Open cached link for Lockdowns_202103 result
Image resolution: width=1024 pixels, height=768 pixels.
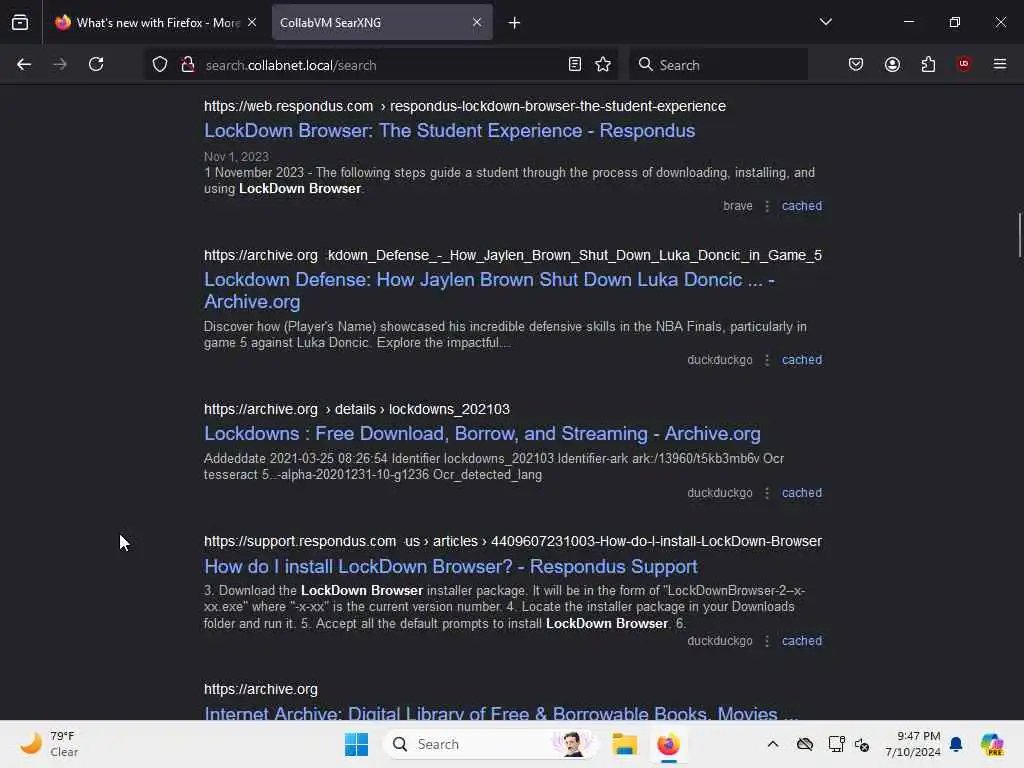click(x=801, y=493)
